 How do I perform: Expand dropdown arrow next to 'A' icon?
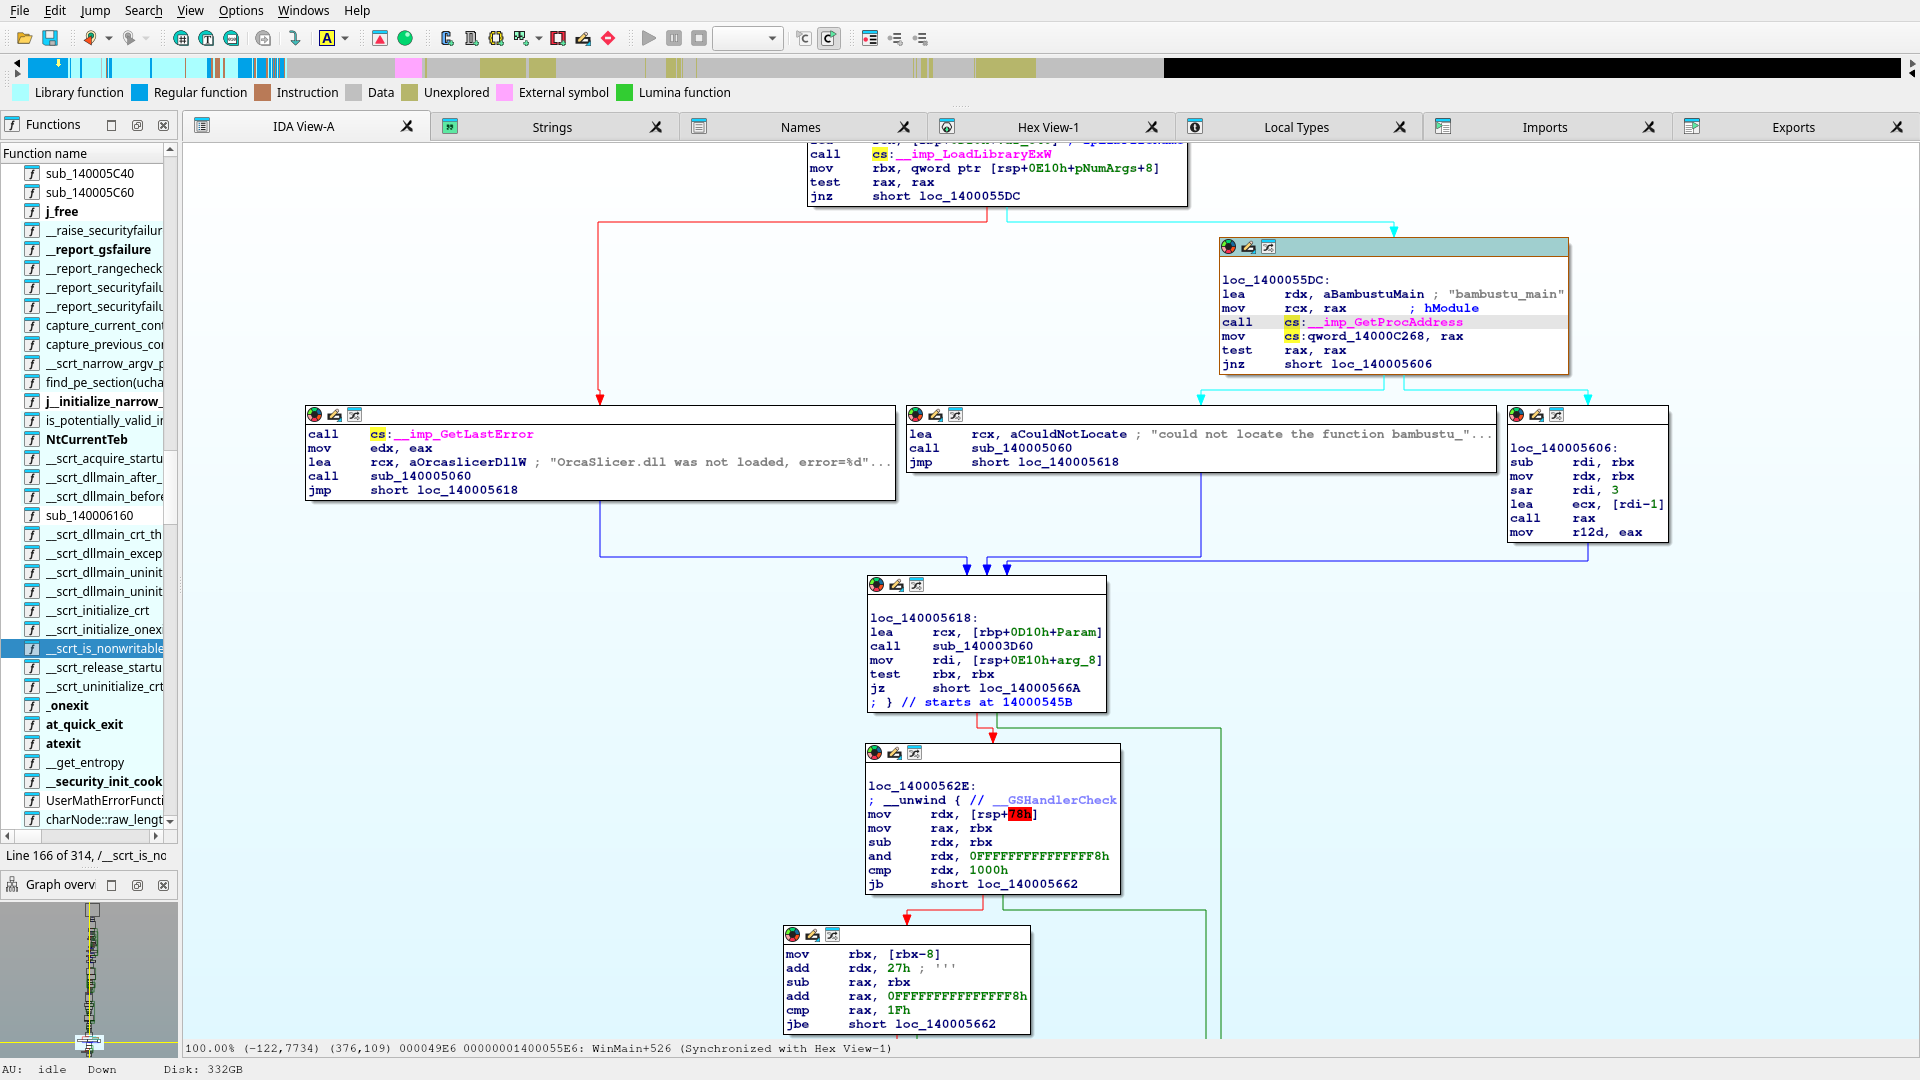point(345,38)
